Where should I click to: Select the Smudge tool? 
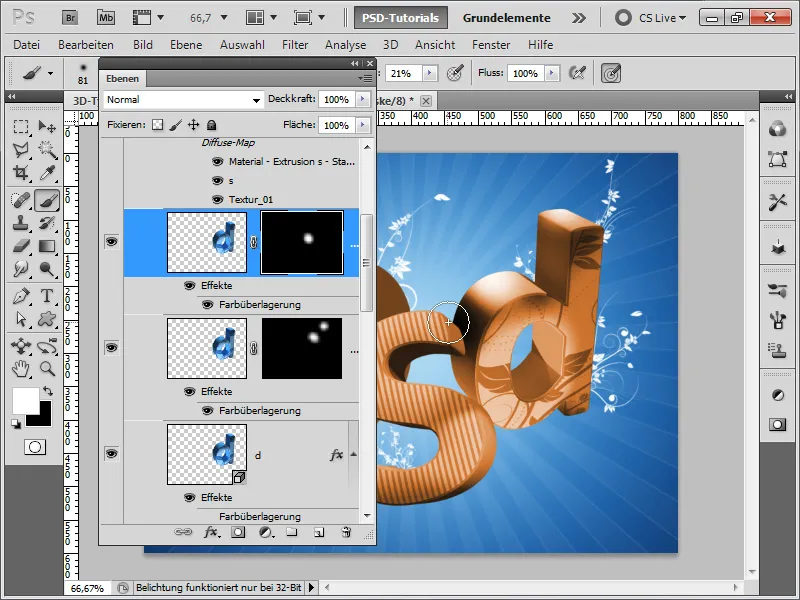20,269
